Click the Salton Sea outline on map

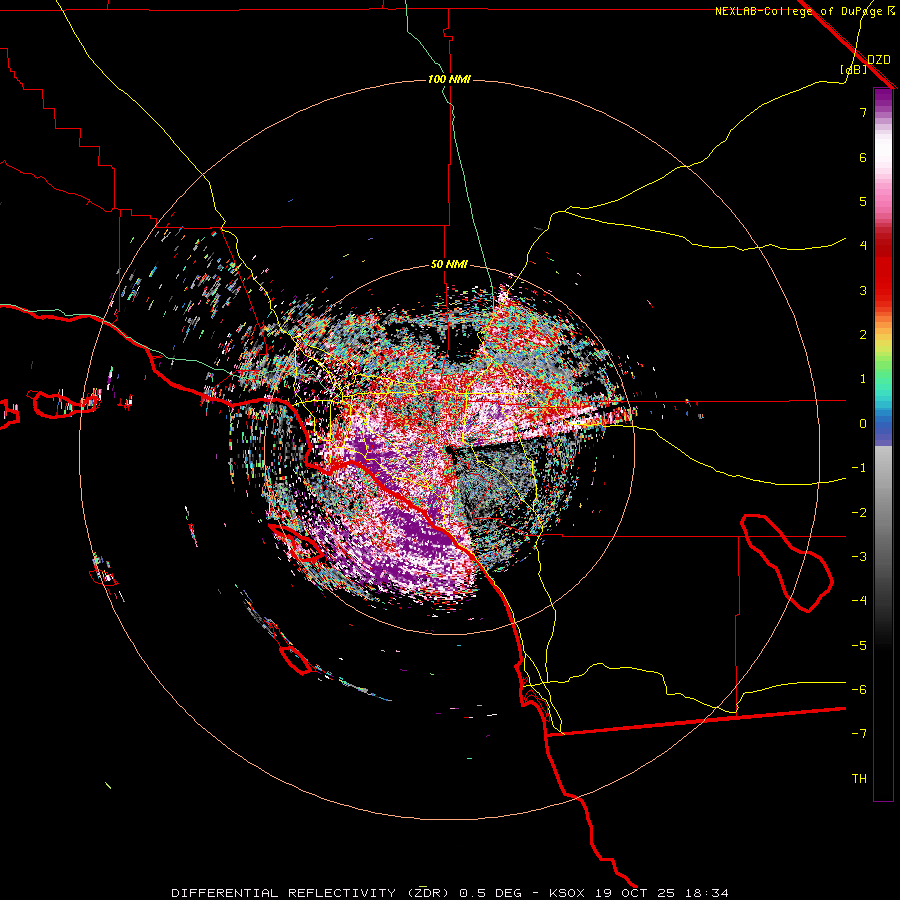(786, 562)
